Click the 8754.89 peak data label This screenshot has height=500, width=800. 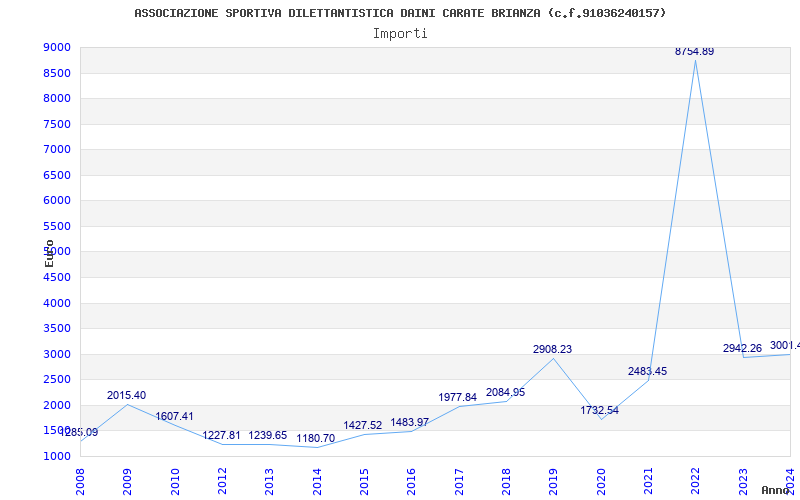click(x=694, y=51)
